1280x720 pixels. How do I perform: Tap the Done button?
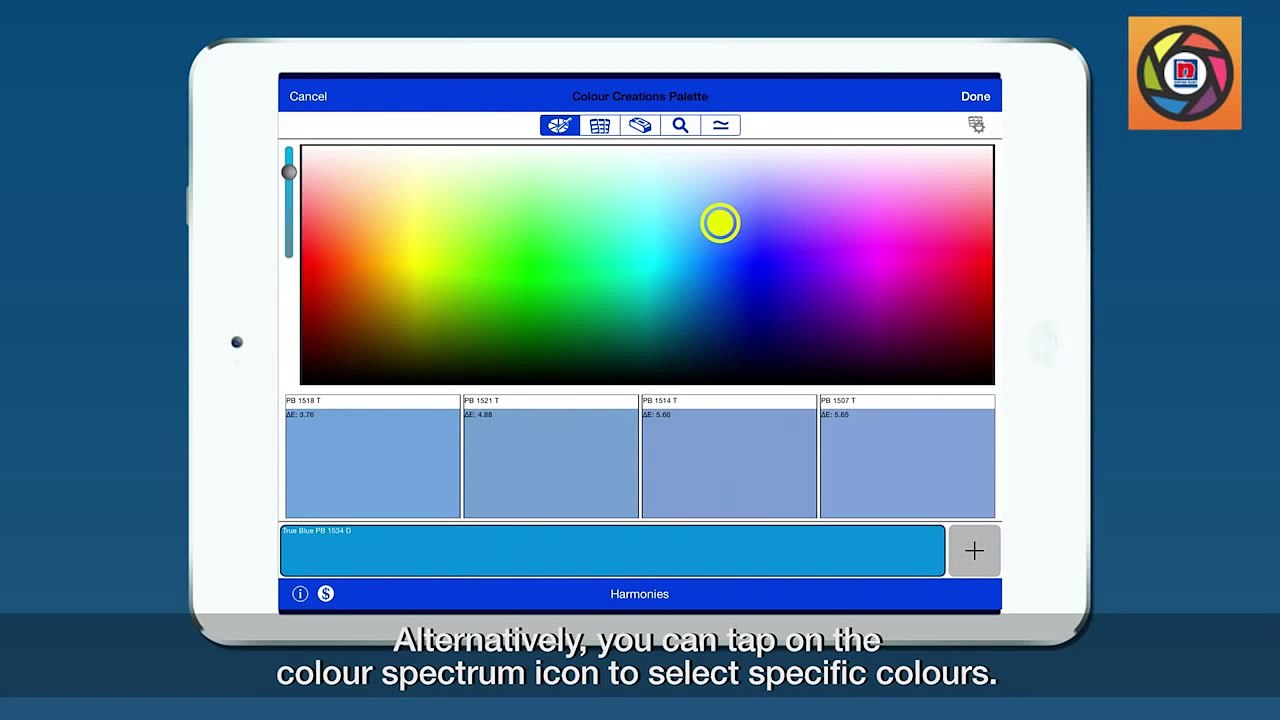[975, 97]
